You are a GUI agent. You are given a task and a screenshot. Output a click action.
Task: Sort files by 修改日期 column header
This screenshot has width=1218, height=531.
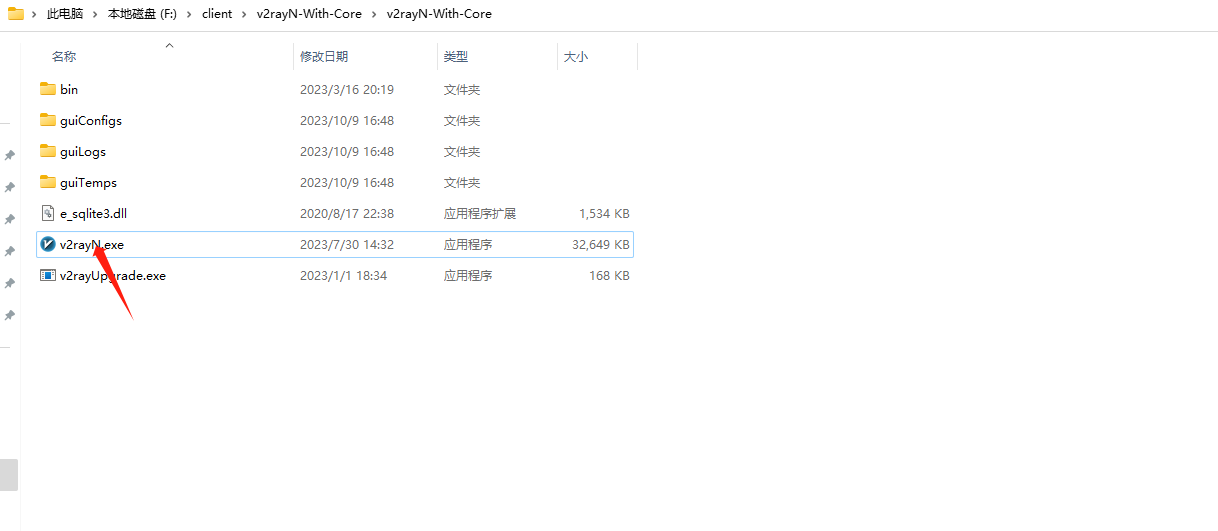[324, 57]
